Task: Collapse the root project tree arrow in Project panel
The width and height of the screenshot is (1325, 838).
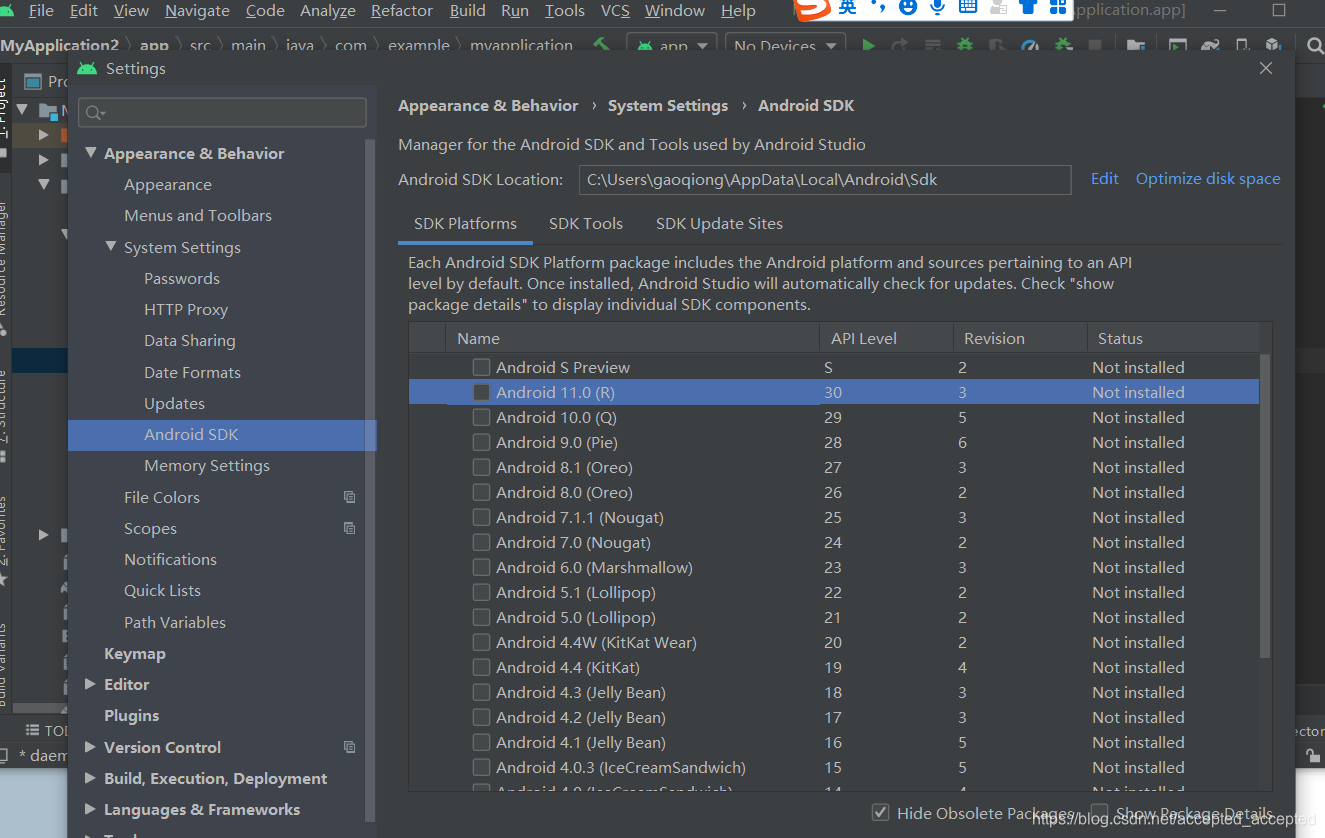Action: pos(22,110)
